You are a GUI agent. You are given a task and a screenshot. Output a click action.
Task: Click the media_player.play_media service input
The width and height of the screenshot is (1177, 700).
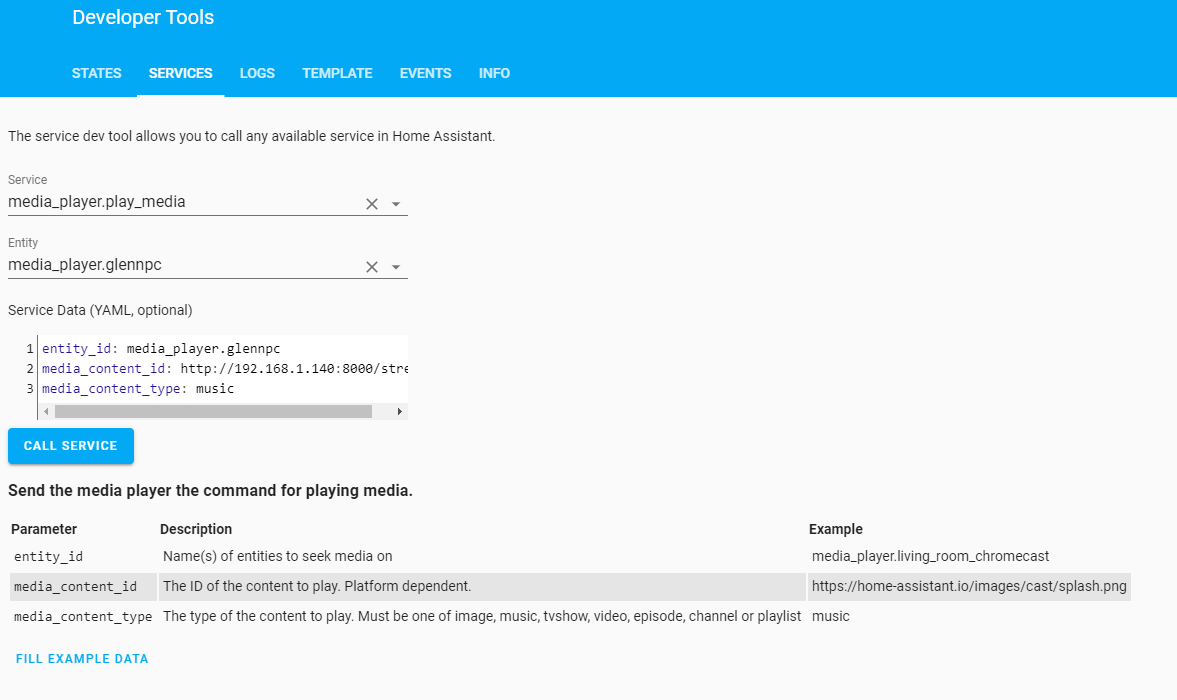(x=180, y=202)
